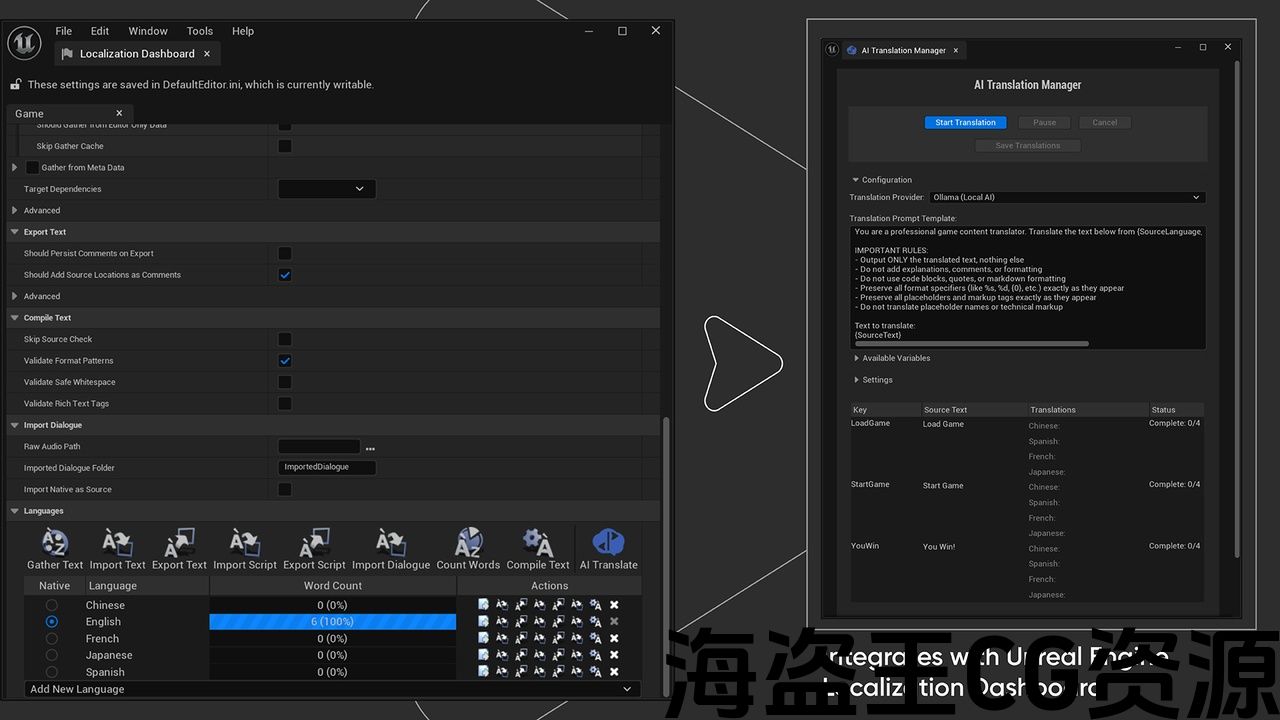Open the Tools menu
Screen dimensions: 1280x720
coord(200,31)
